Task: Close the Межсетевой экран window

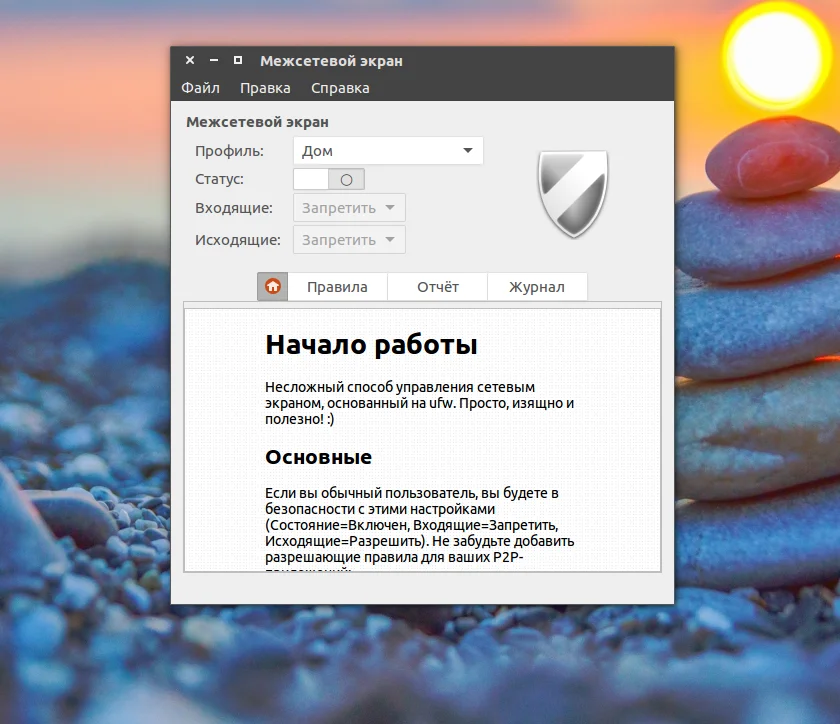Action: tap(190, 61)
